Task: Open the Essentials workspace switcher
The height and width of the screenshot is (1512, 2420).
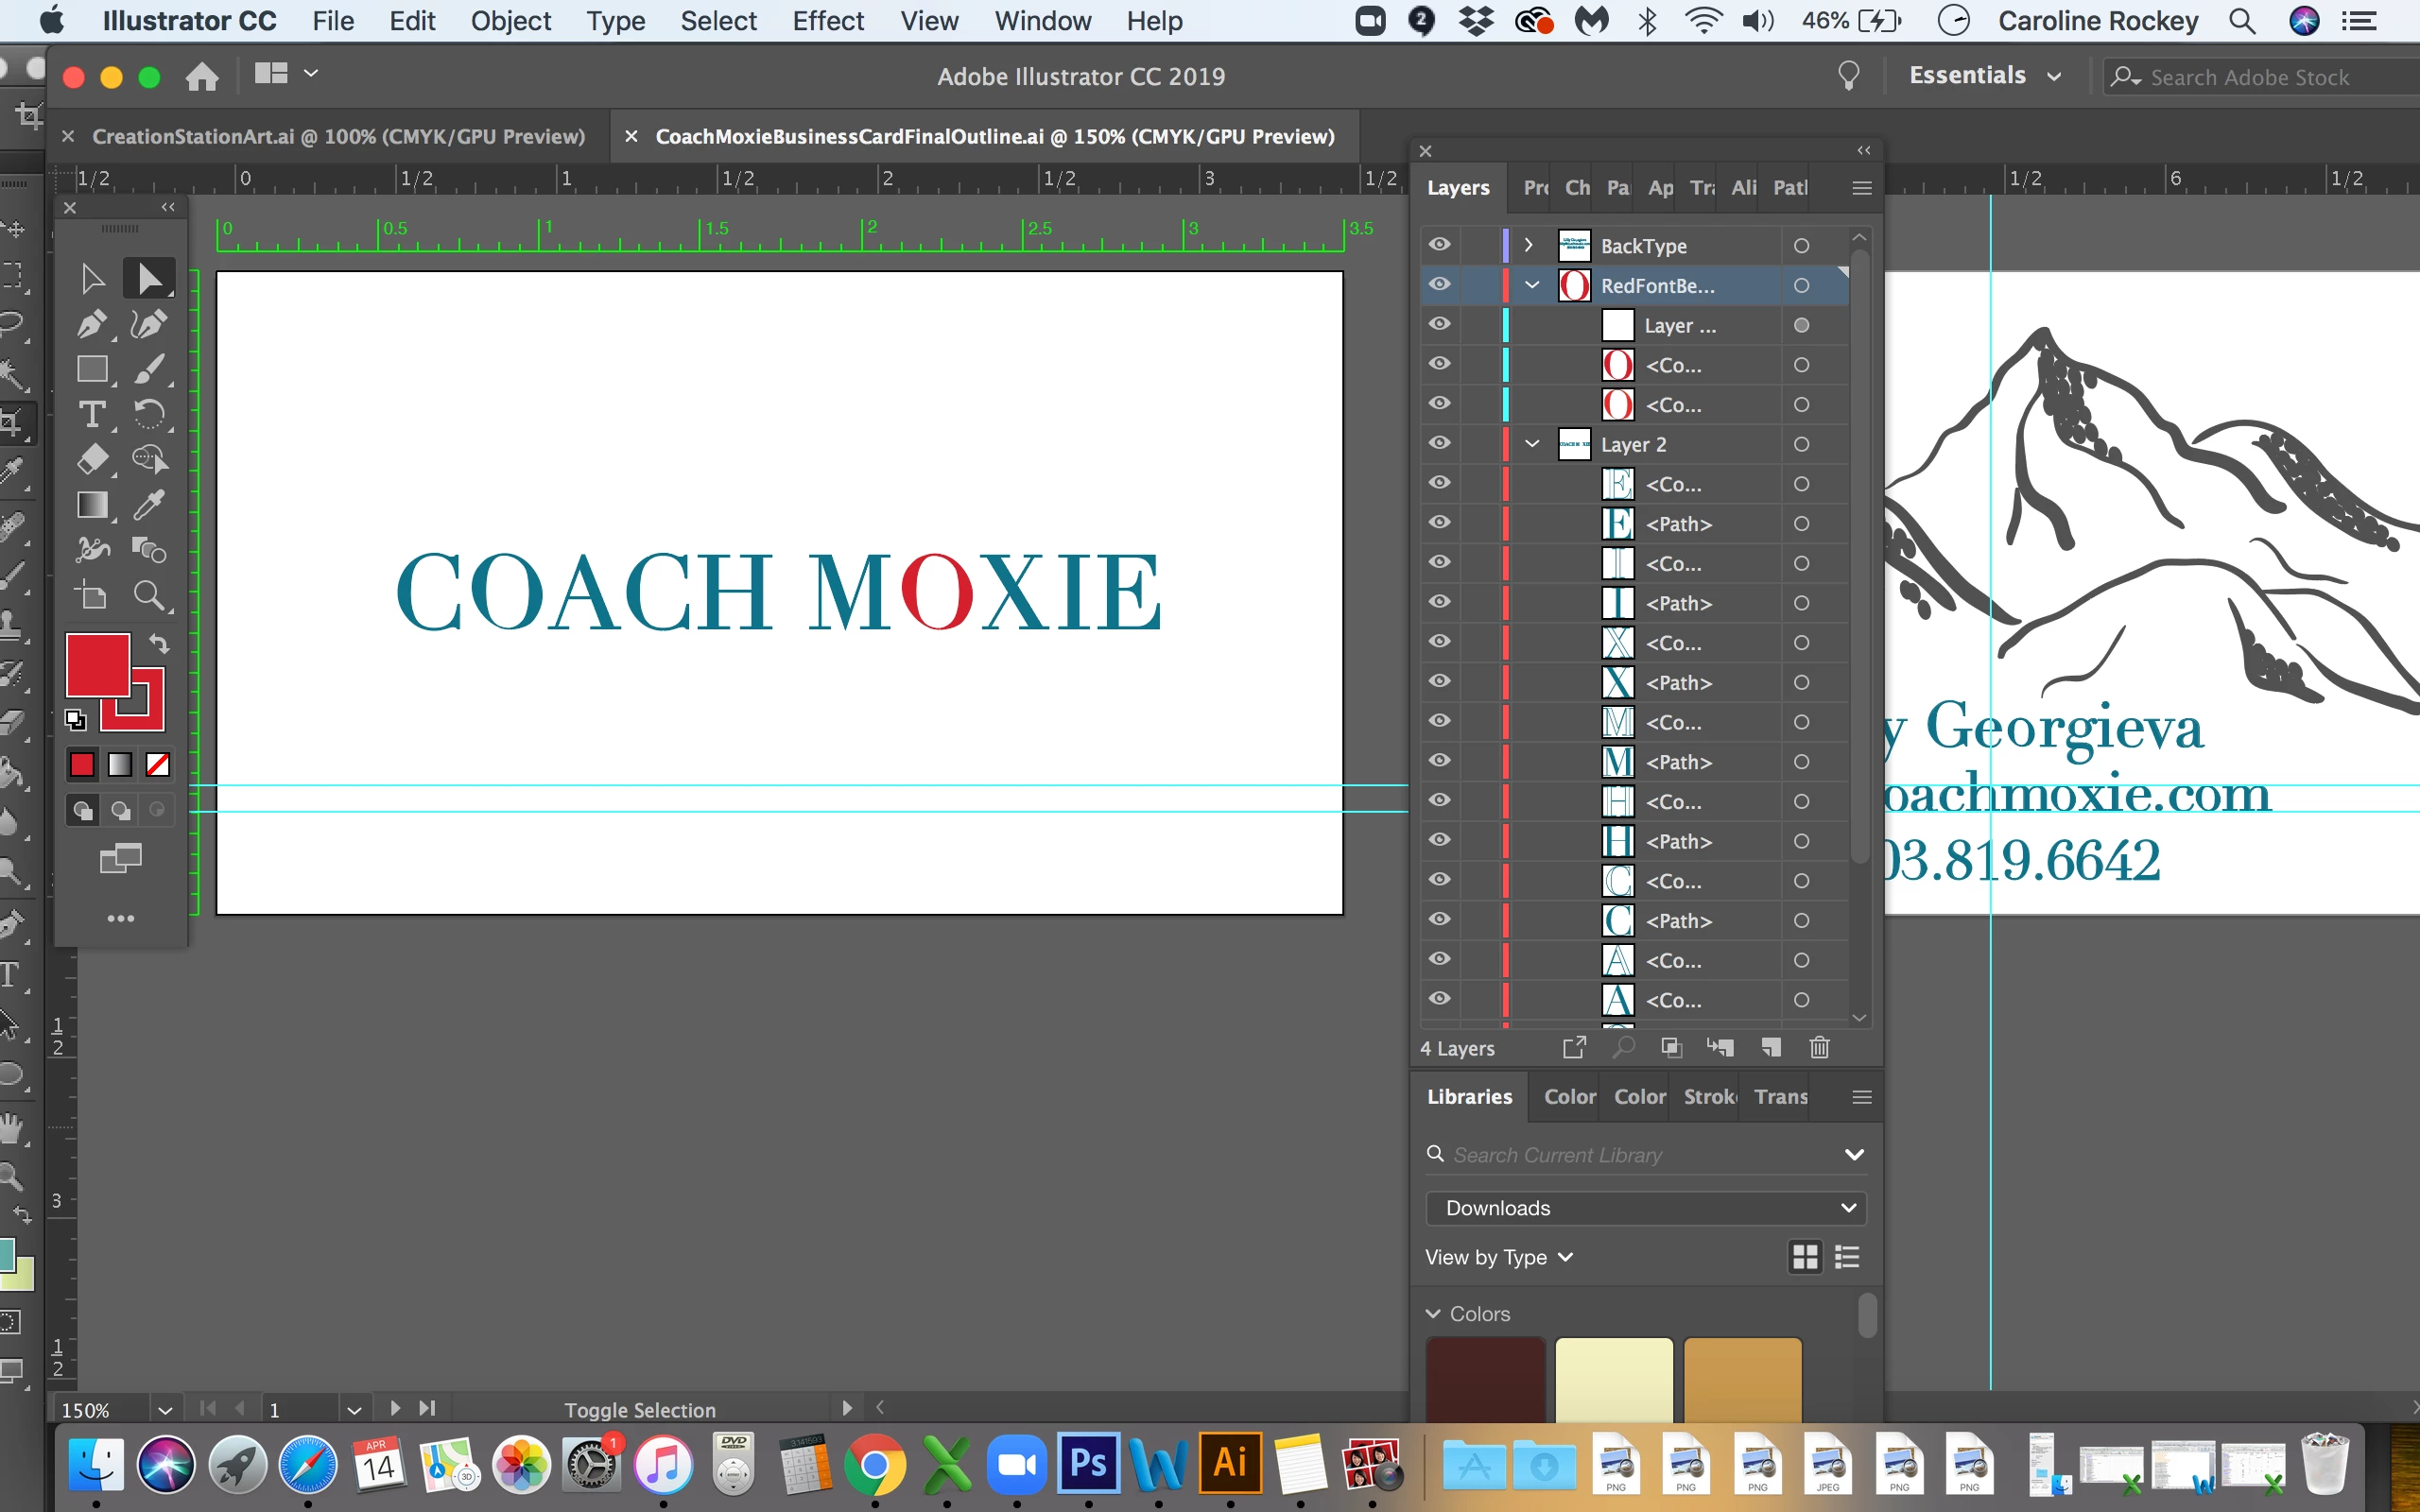Action: 1984,76
